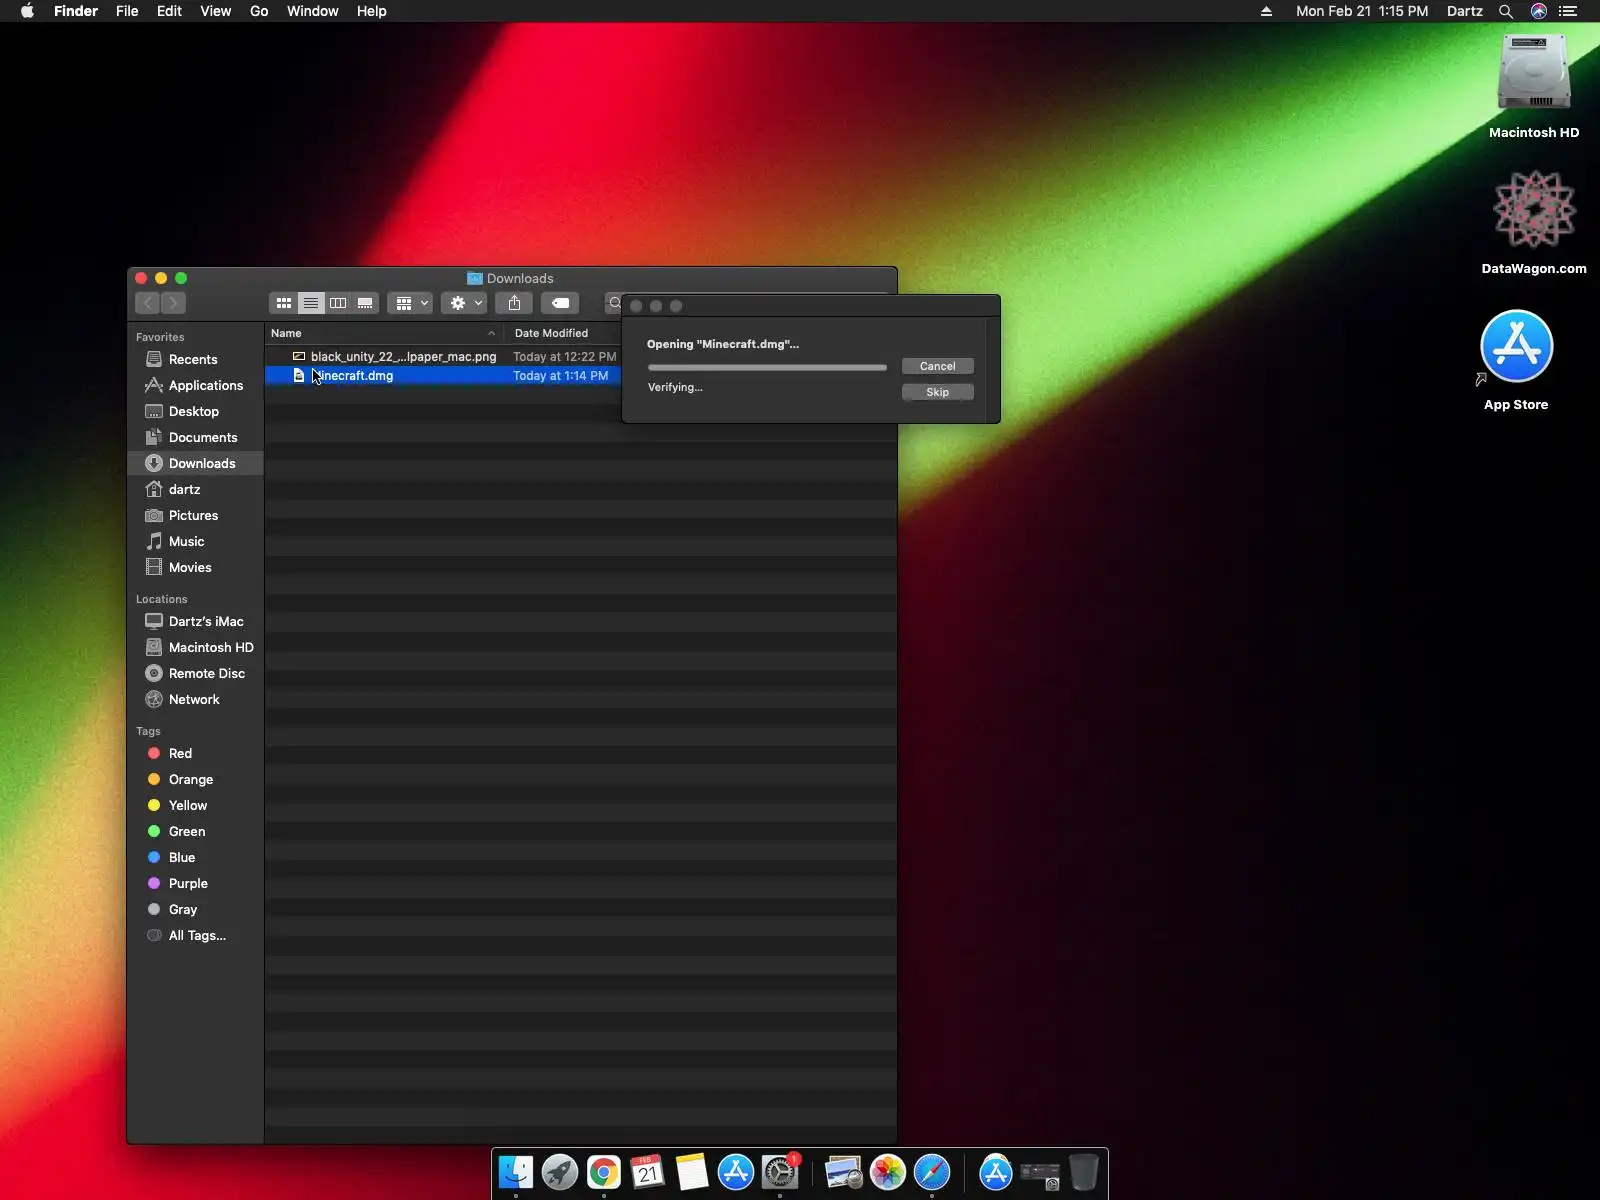Open the Window menu
Screen dimensions: 1600x1200
[312, 11]
